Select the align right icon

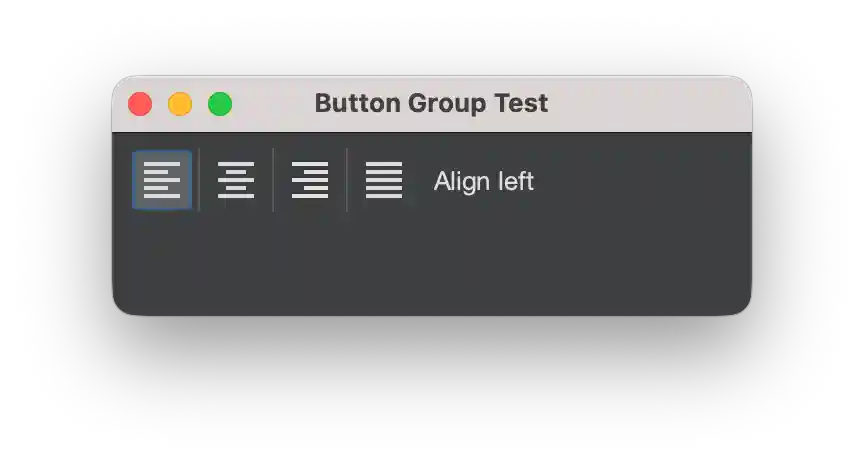coord(310,180)
